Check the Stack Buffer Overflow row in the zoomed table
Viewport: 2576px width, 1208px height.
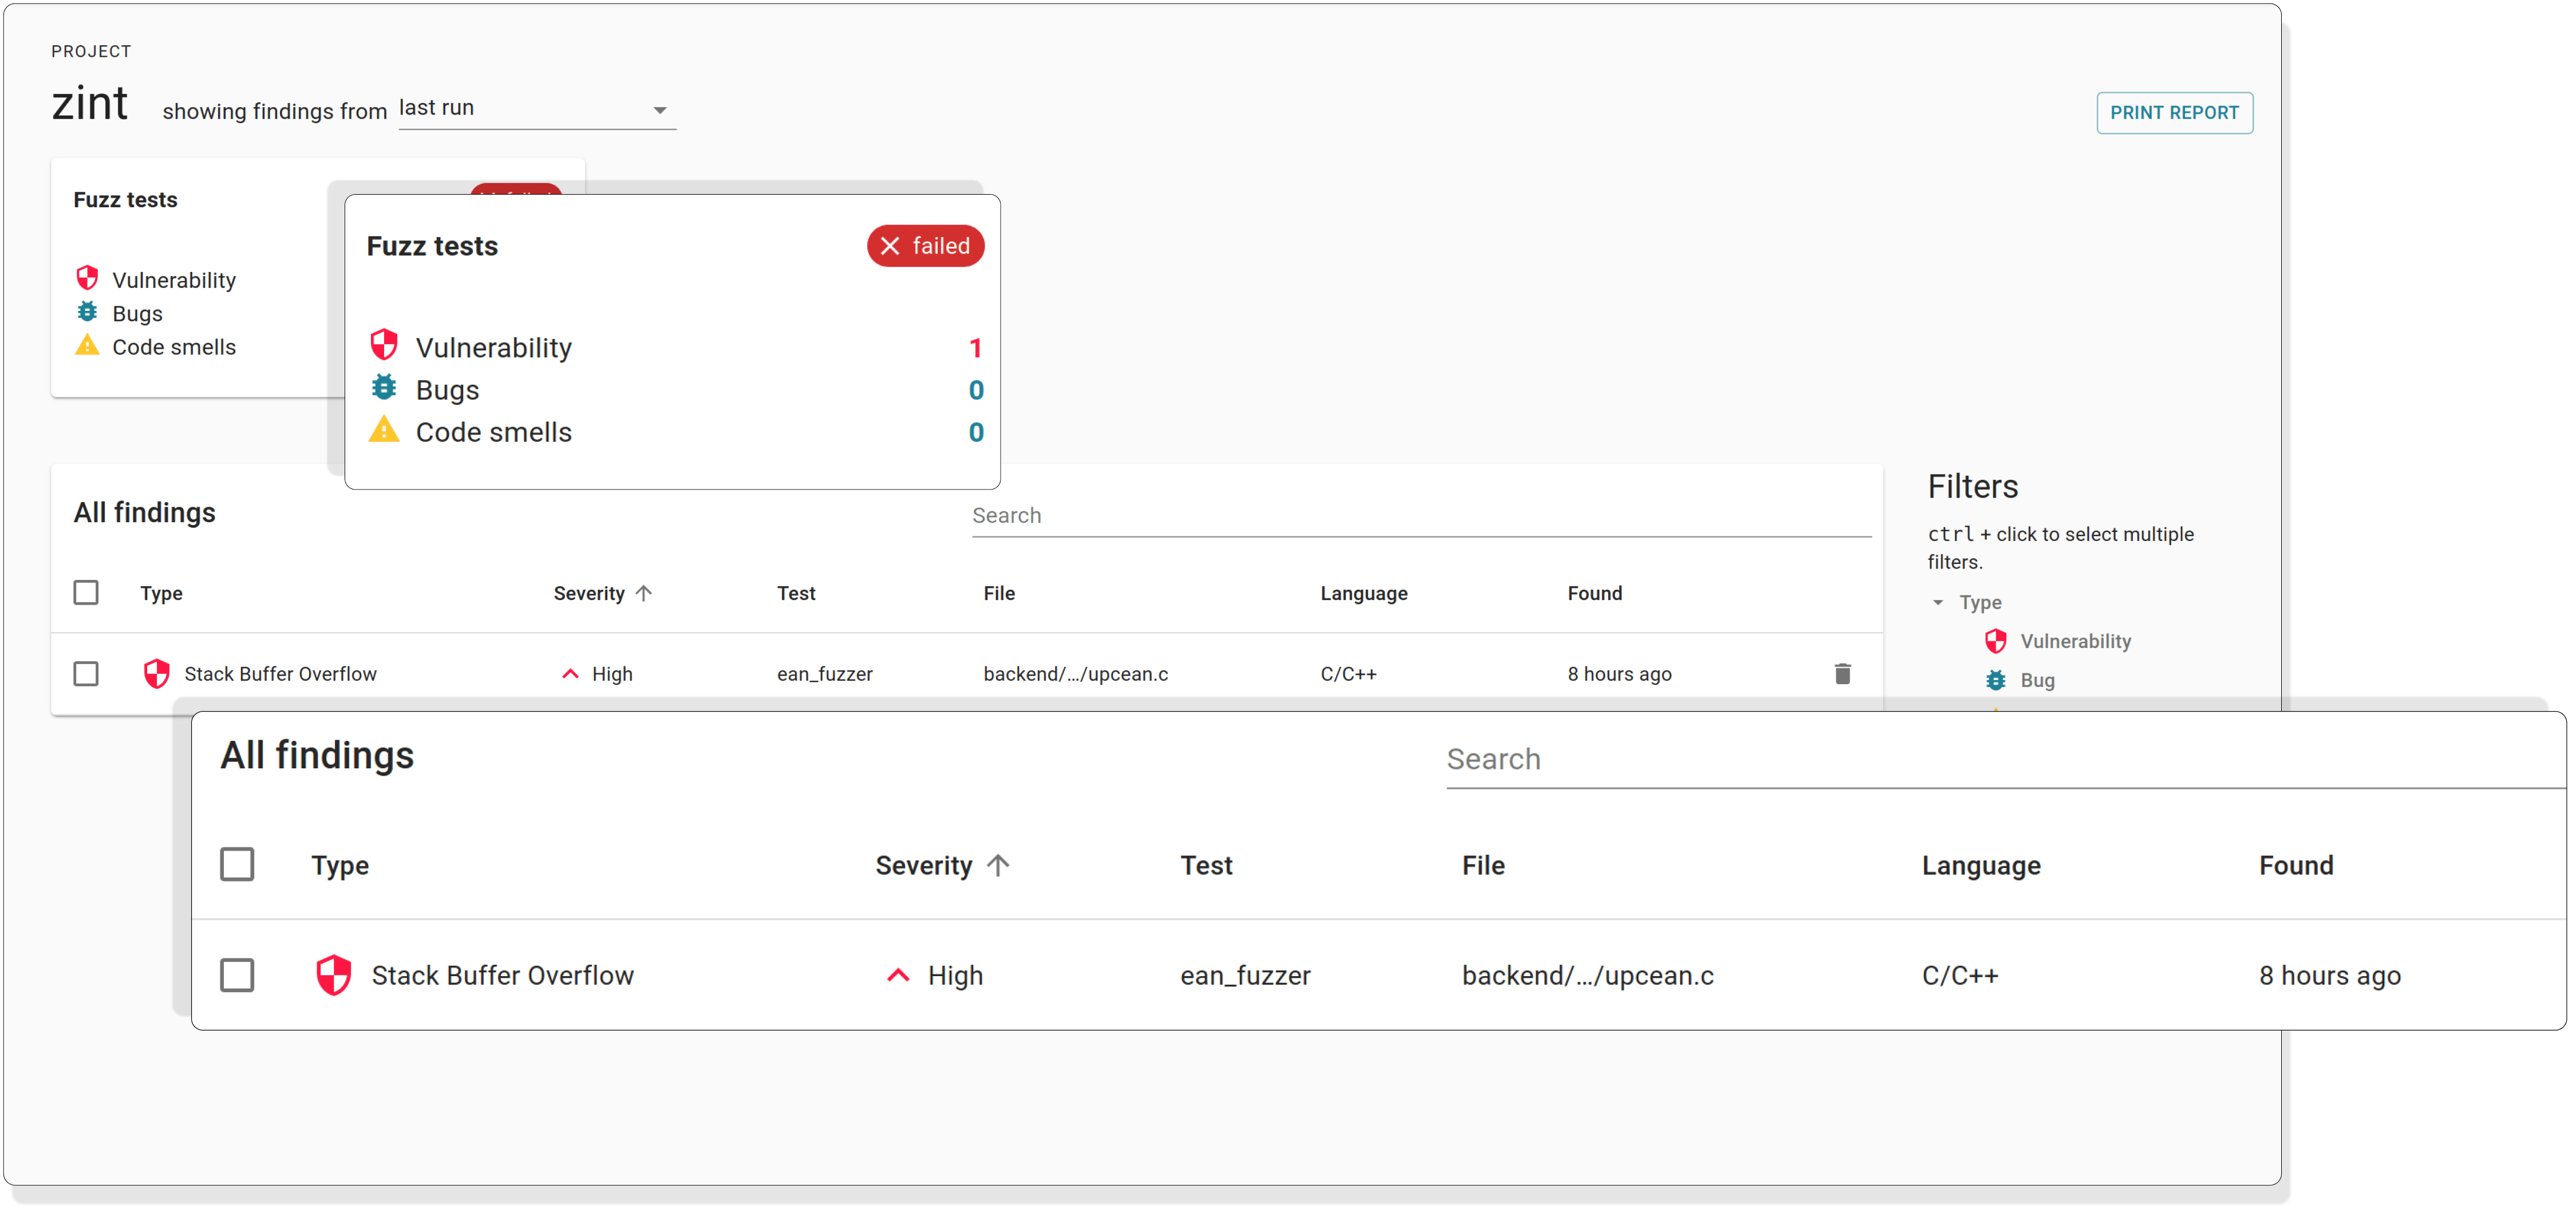tap(237, 975)
